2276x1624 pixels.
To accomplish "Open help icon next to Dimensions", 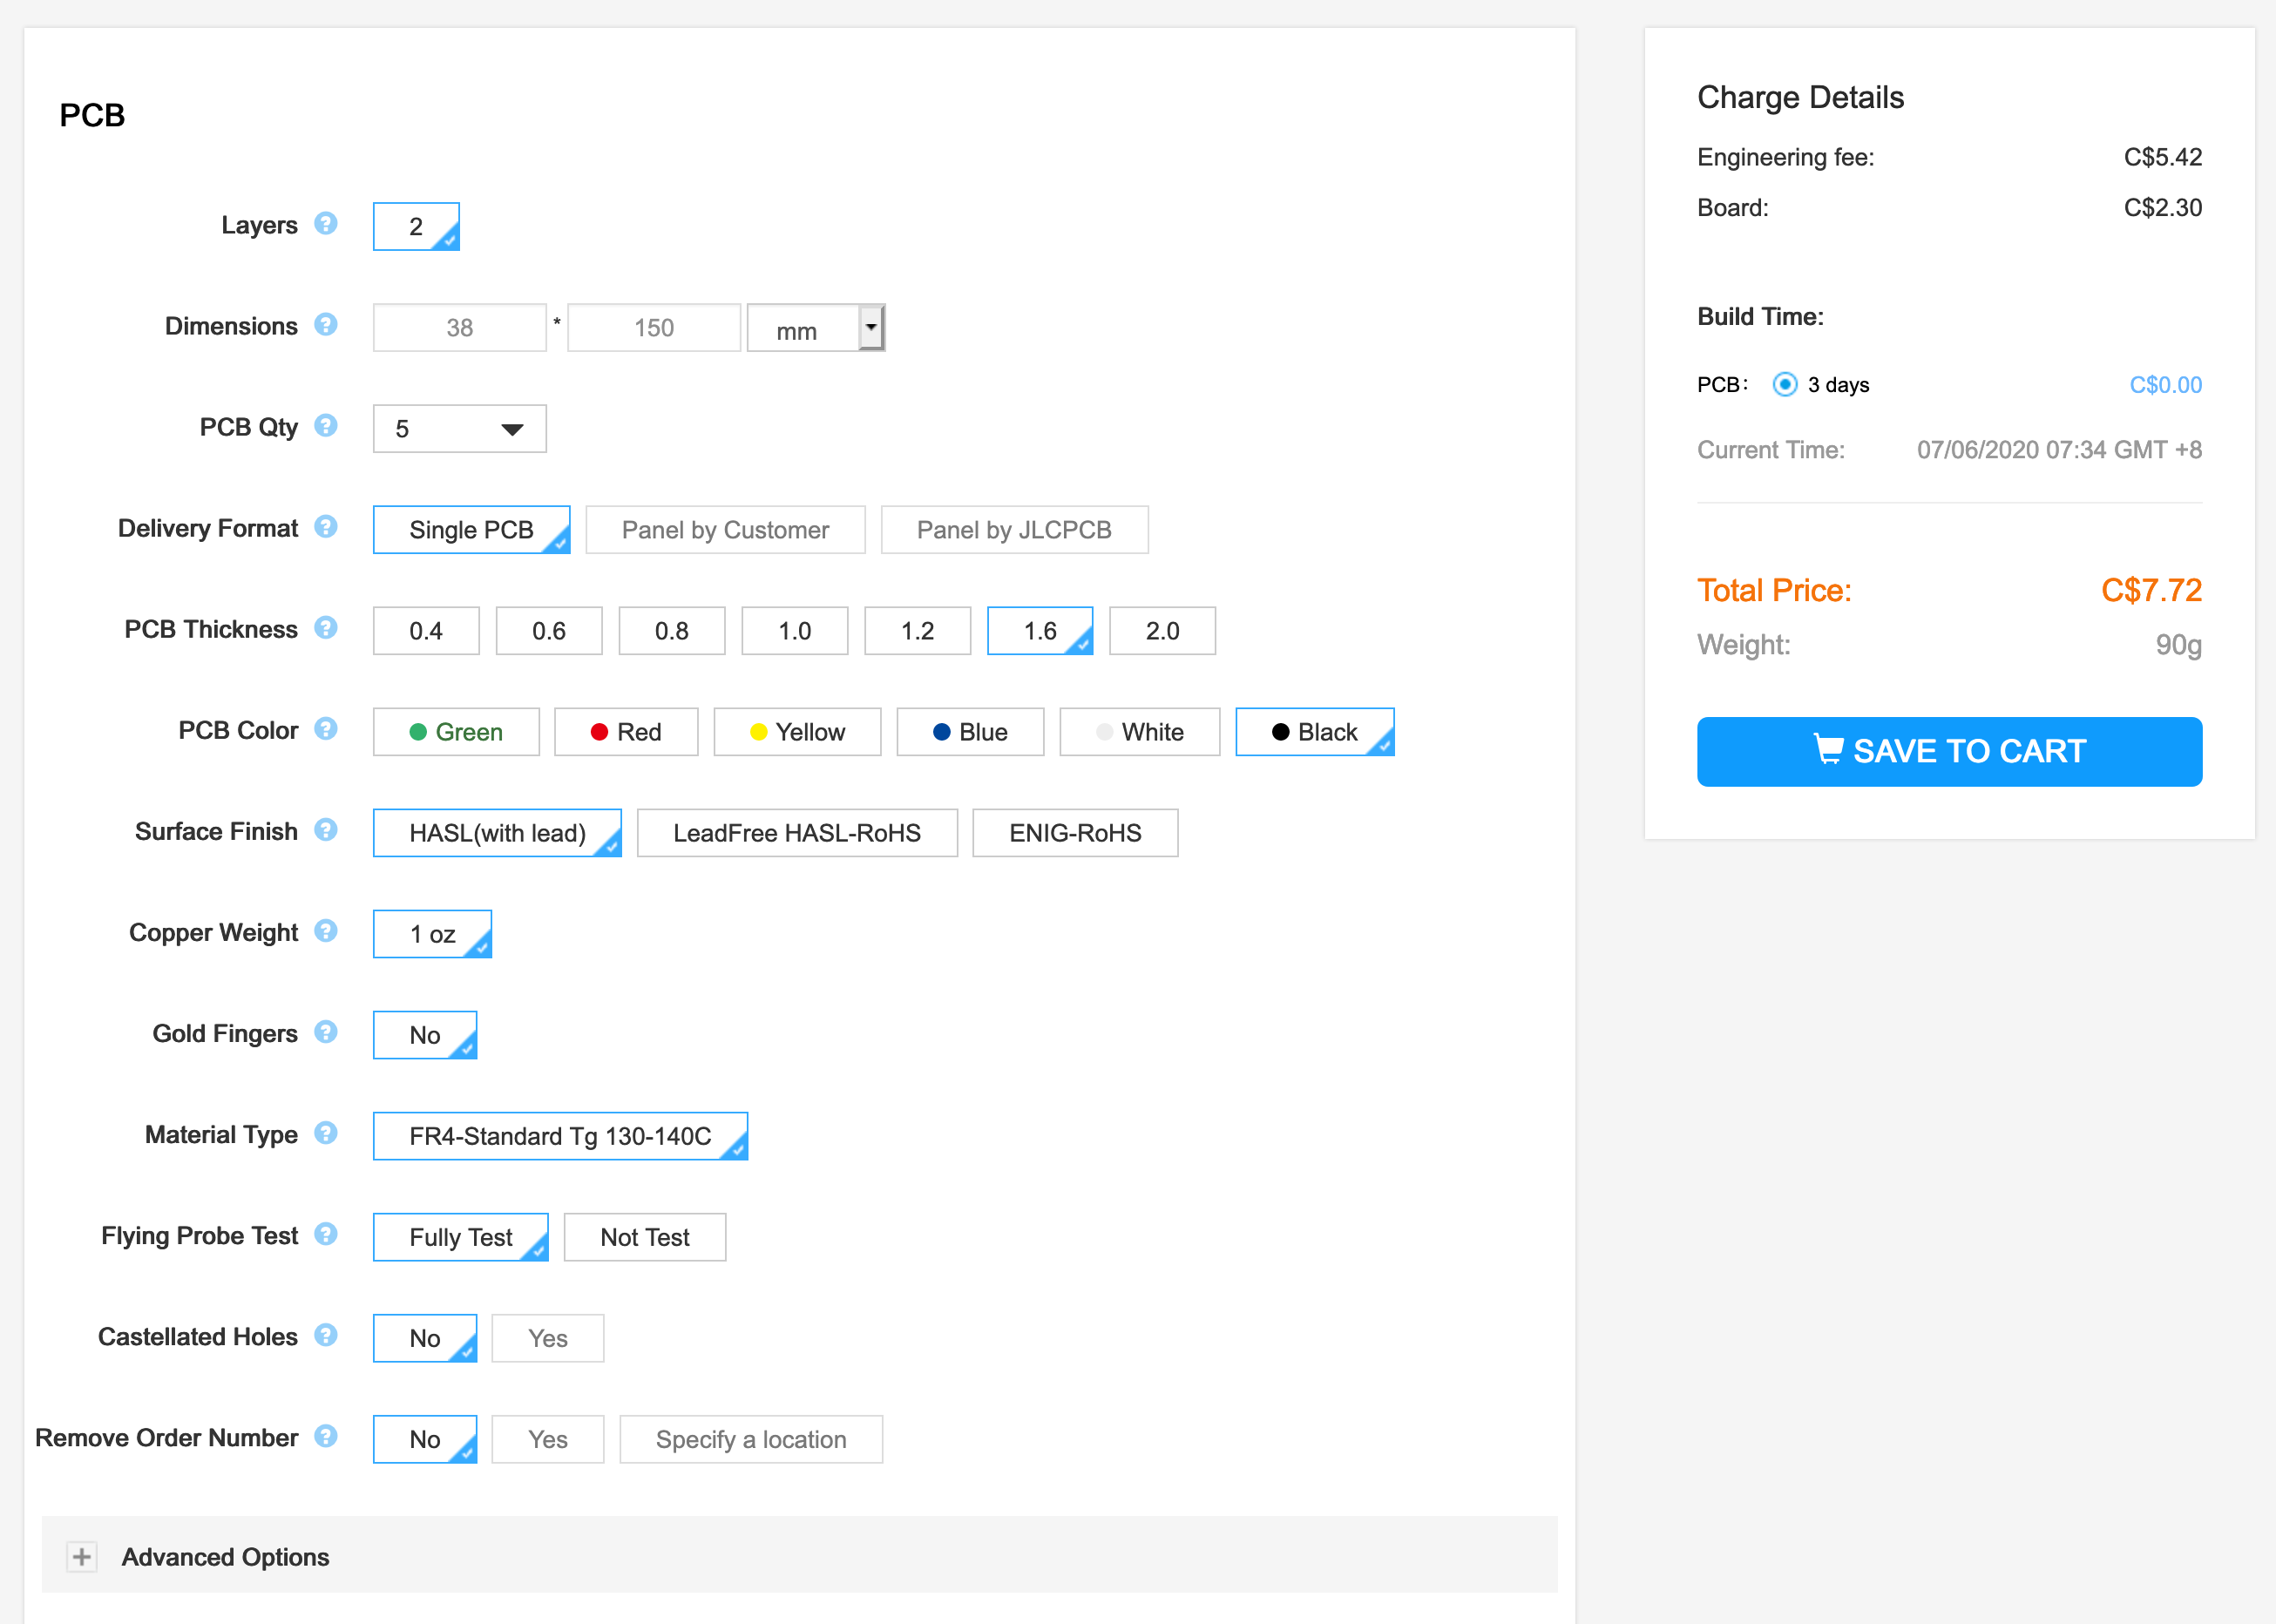I will 325,325.
